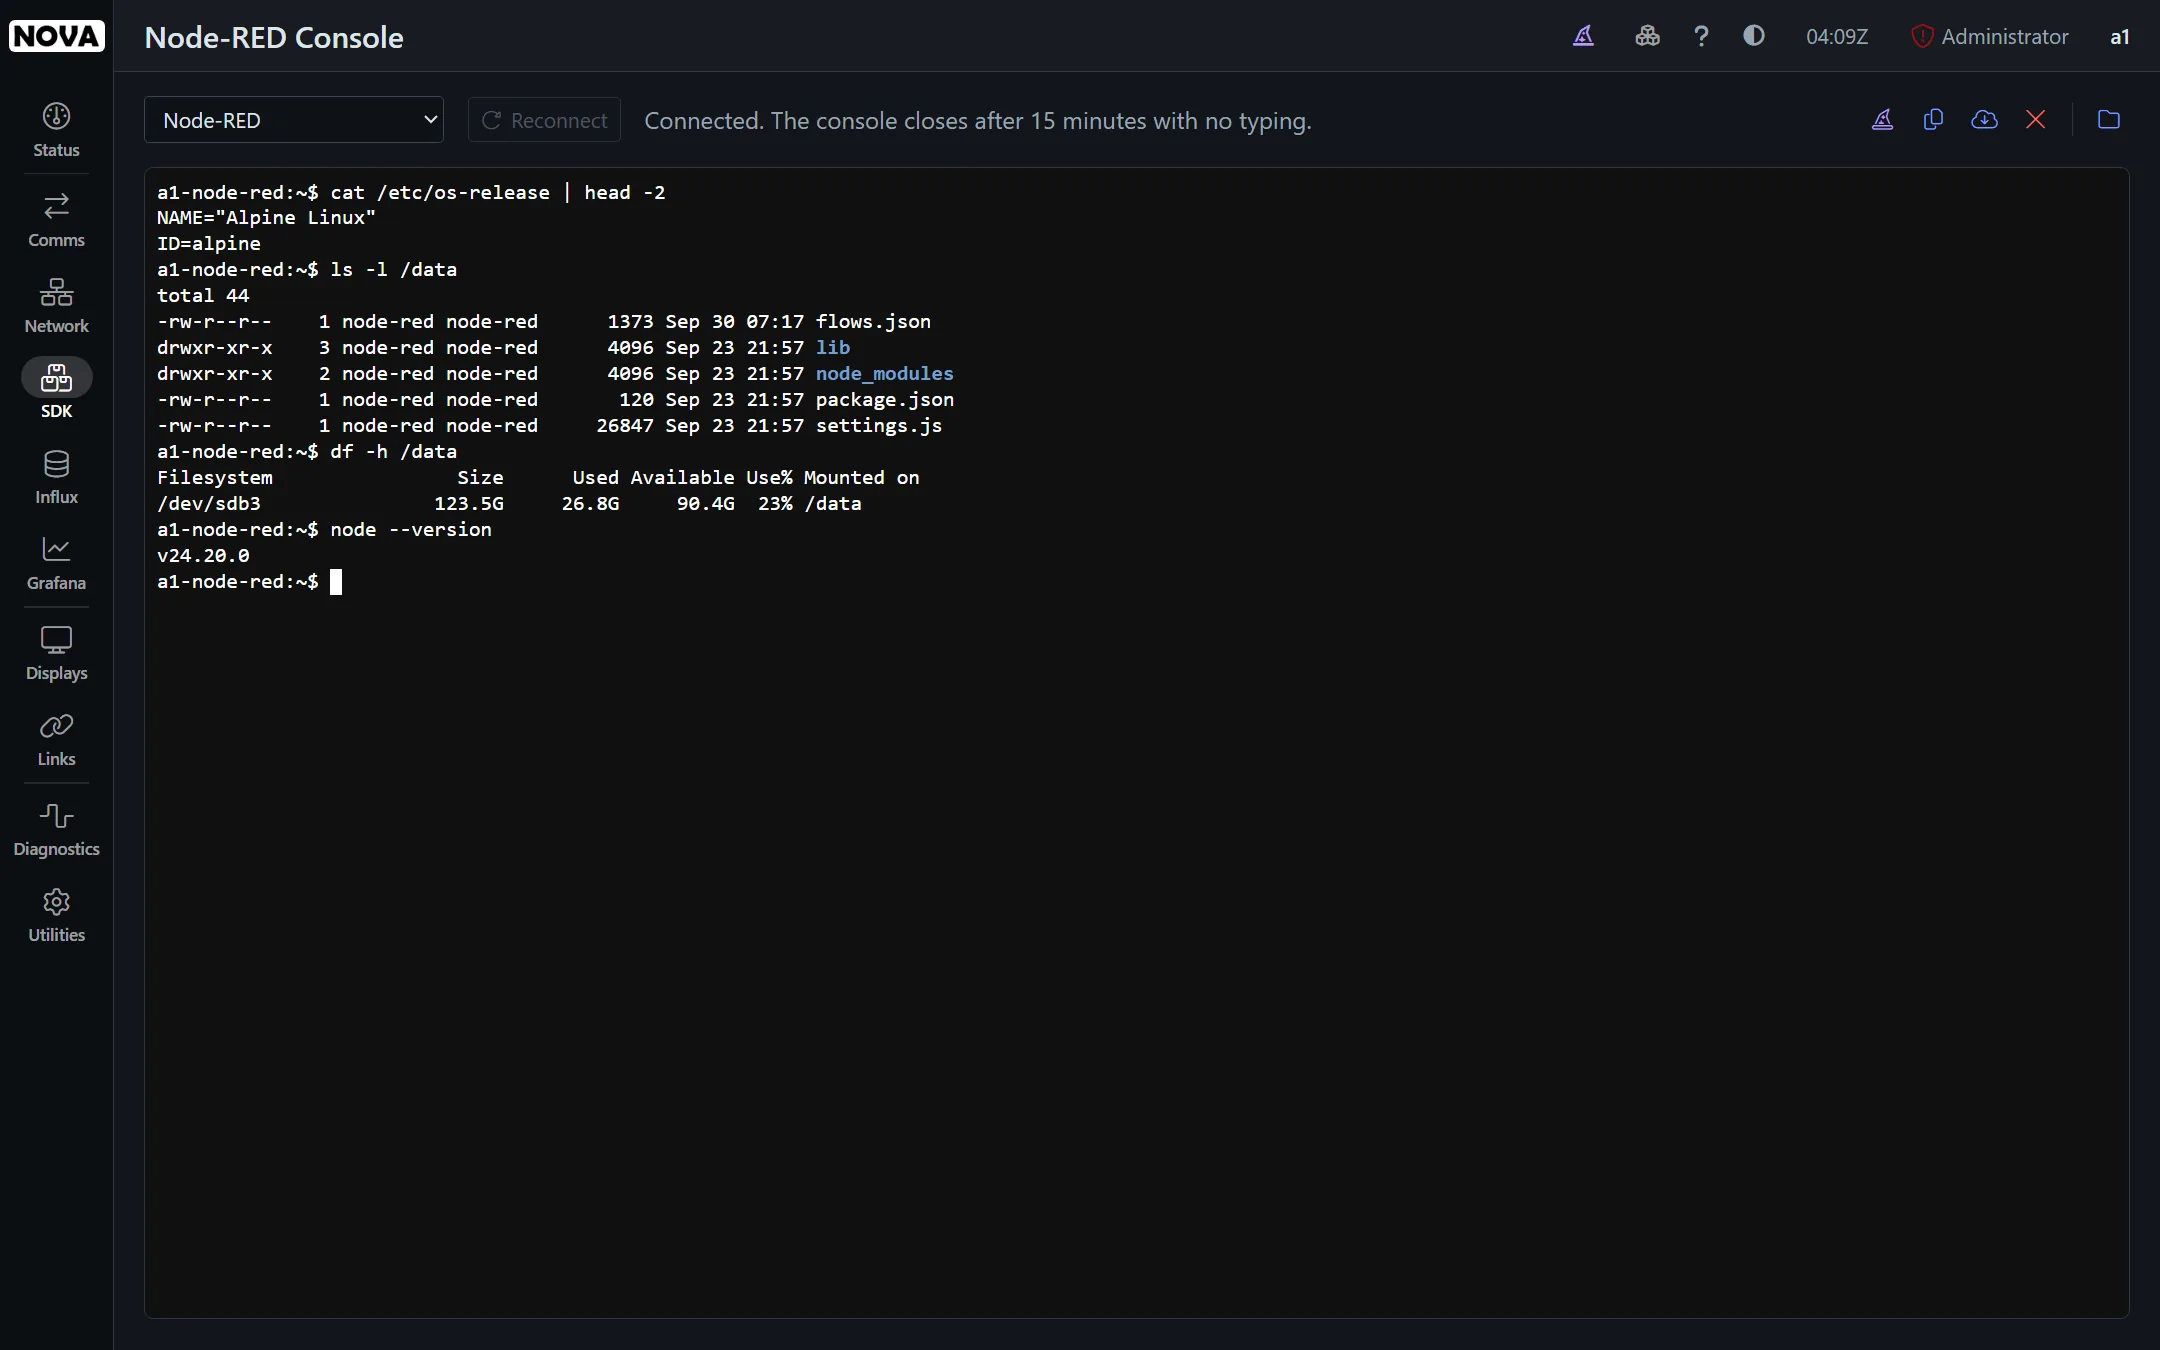This screenshot has width=2160, height=1350.
Task: Copy console output with copy icon
Action: (x=1933, y=120)
